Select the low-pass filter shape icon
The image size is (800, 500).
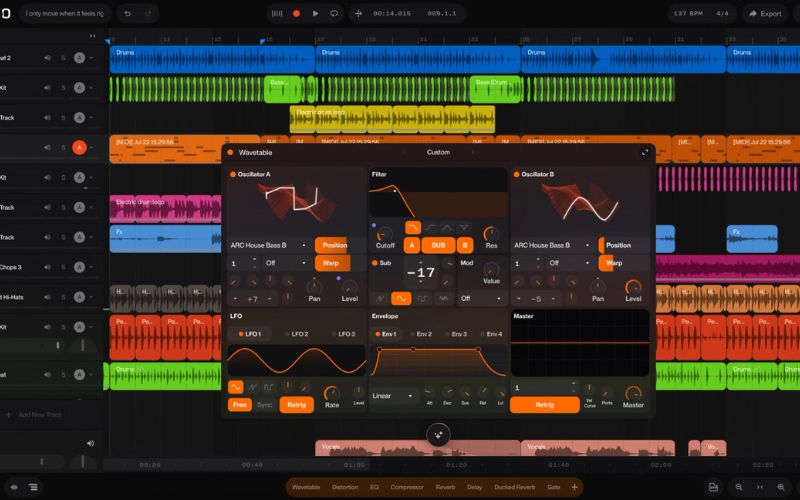tap(413, 227)
